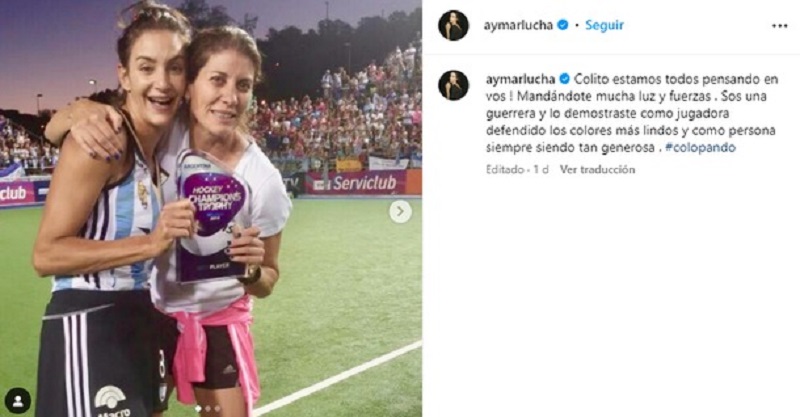800x417 pixels.
Task: Open the header profile avatar of aymarlucha
Action: (x=453, y=25)
